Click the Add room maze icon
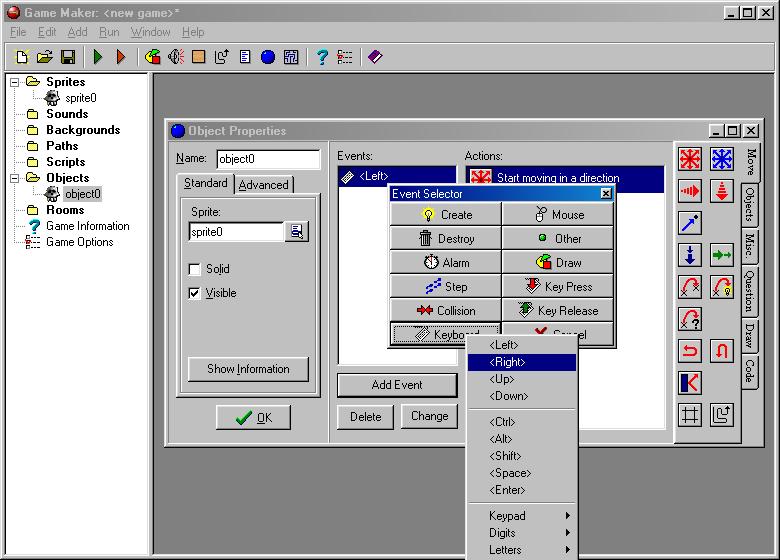Screen dimensions: 780x560 pyautogui.click(x=291, y=57)
